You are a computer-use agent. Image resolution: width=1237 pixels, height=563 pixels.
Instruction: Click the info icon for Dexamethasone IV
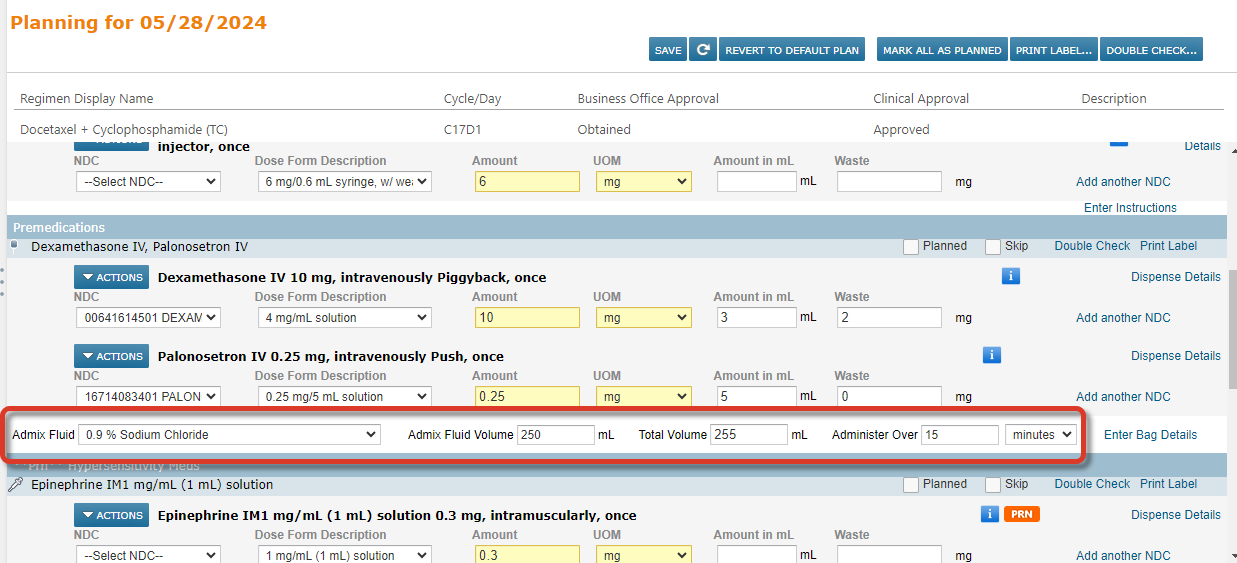tap(1010, 276)
